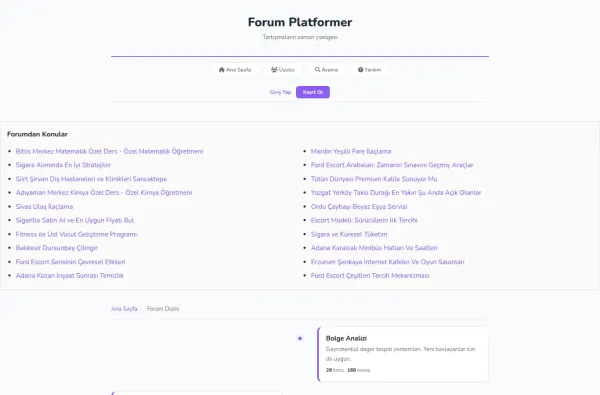Open the Ana Sayfa nav item
This screenshot has height=395, width=600.
235,70
